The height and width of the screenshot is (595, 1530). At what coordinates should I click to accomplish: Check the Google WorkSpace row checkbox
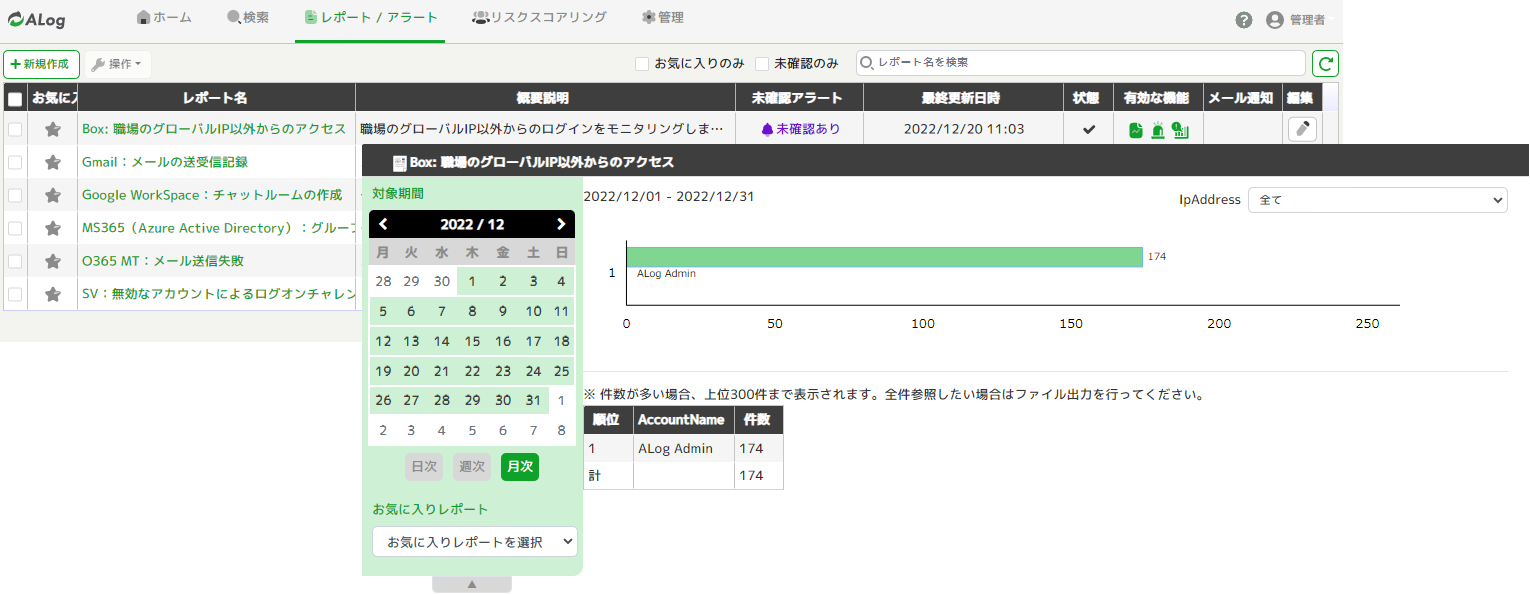pos(15,195)
